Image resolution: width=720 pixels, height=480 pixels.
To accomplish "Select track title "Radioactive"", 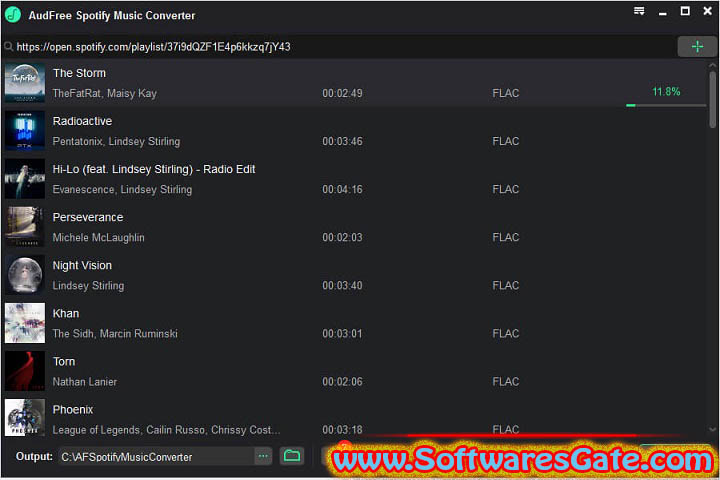I will pos(82,121).
